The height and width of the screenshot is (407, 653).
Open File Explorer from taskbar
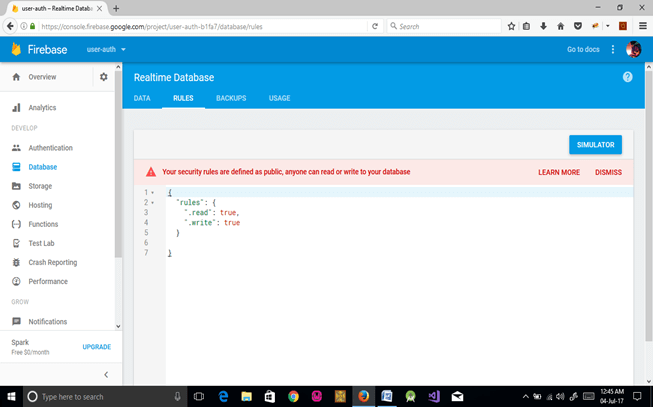coord(247,397)
